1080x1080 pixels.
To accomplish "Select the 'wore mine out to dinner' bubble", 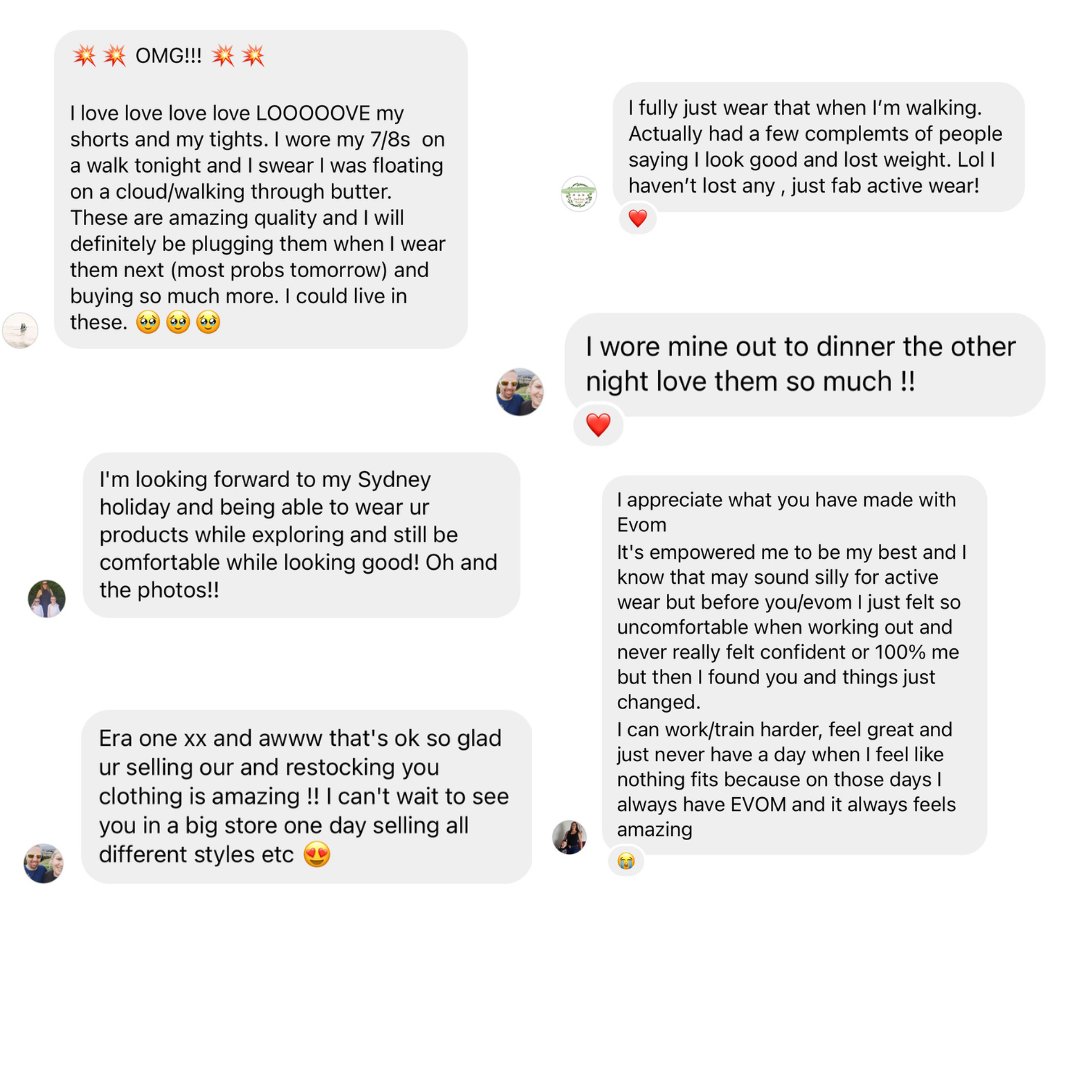I will [x=804, y=364].
